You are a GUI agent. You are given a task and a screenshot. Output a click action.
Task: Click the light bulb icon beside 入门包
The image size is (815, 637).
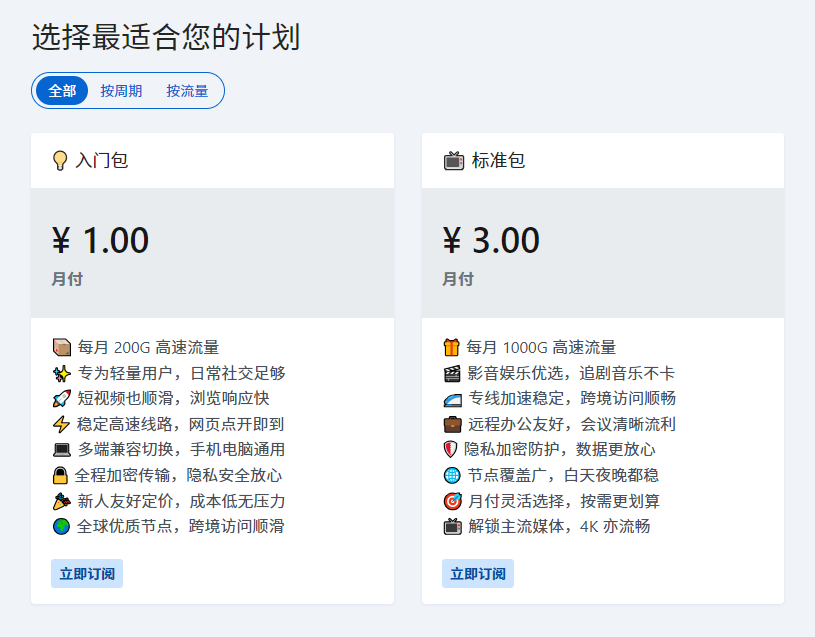pyautogui.click(x=60, y=161)
